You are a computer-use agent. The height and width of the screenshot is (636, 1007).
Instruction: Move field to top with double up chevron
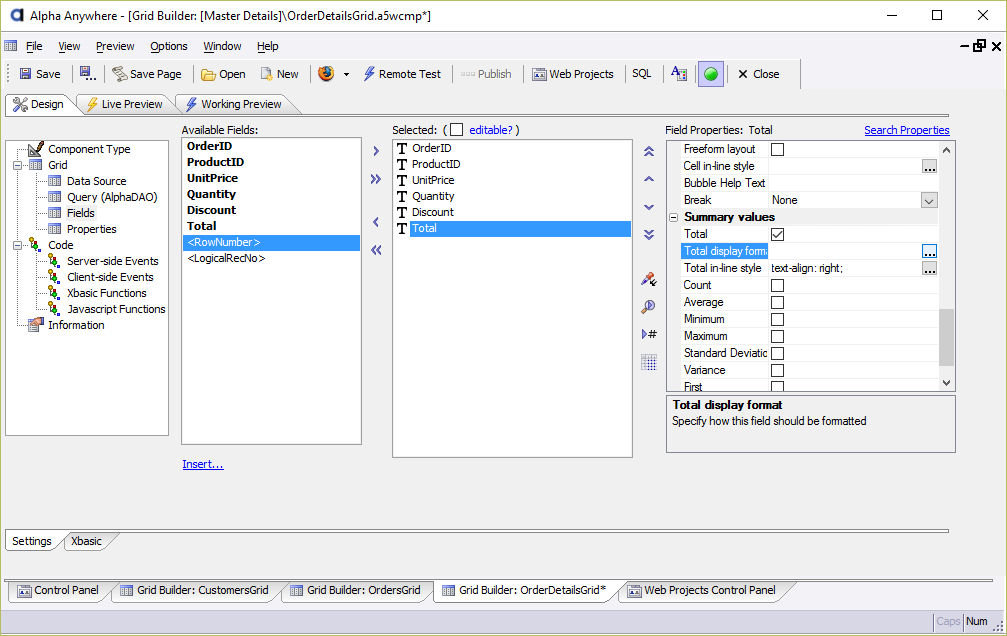(x=649, y=152)
